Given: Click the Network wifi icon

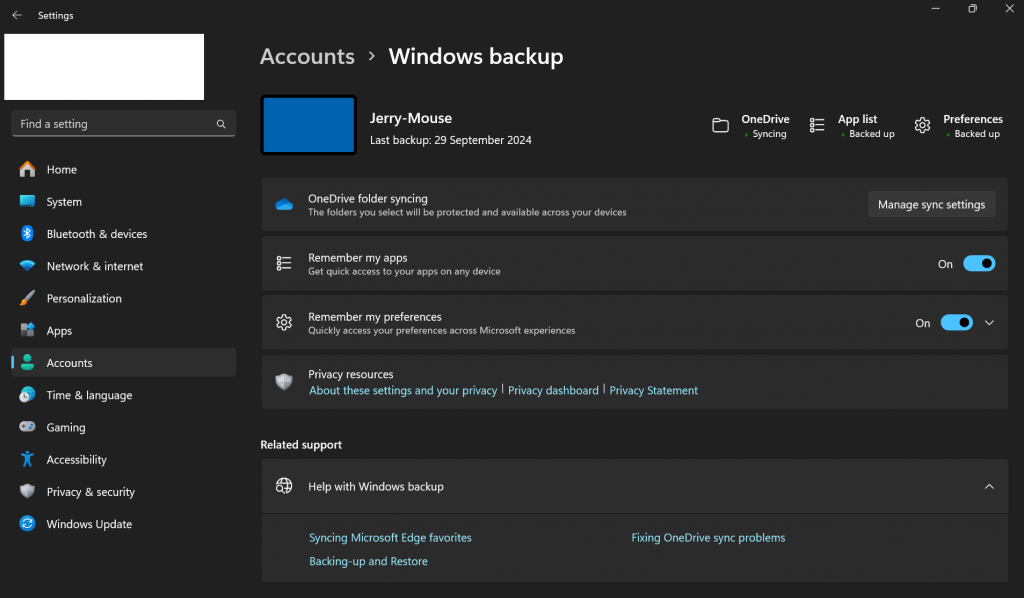Looking at the screenshot, I should 27,266.
